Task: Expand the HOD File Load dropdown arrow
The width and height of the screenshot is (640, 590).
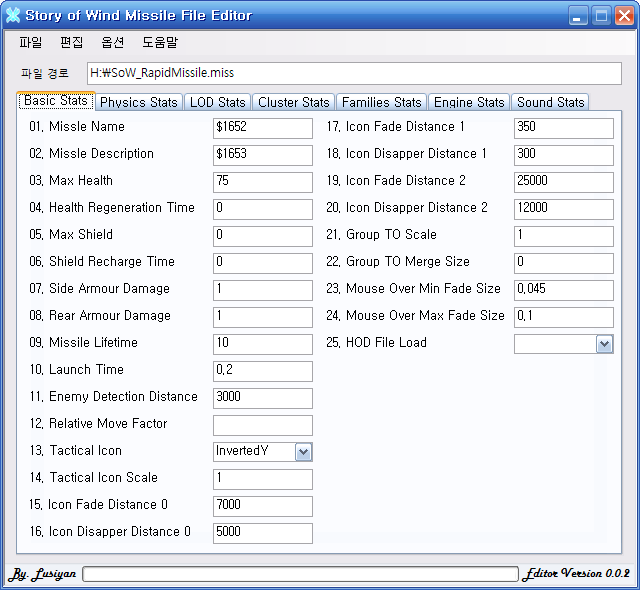Action: [604, 344]
